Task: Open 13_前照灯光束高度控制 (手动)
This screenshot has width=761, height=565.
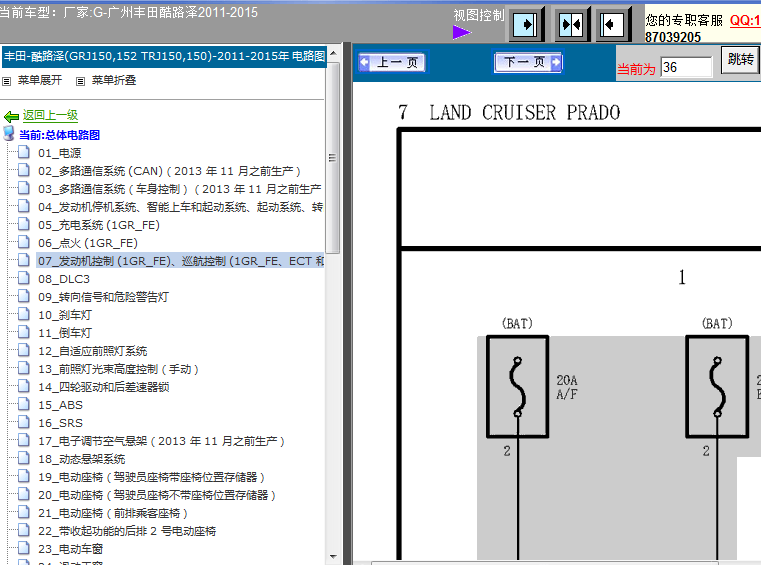Action: point(118,369)
